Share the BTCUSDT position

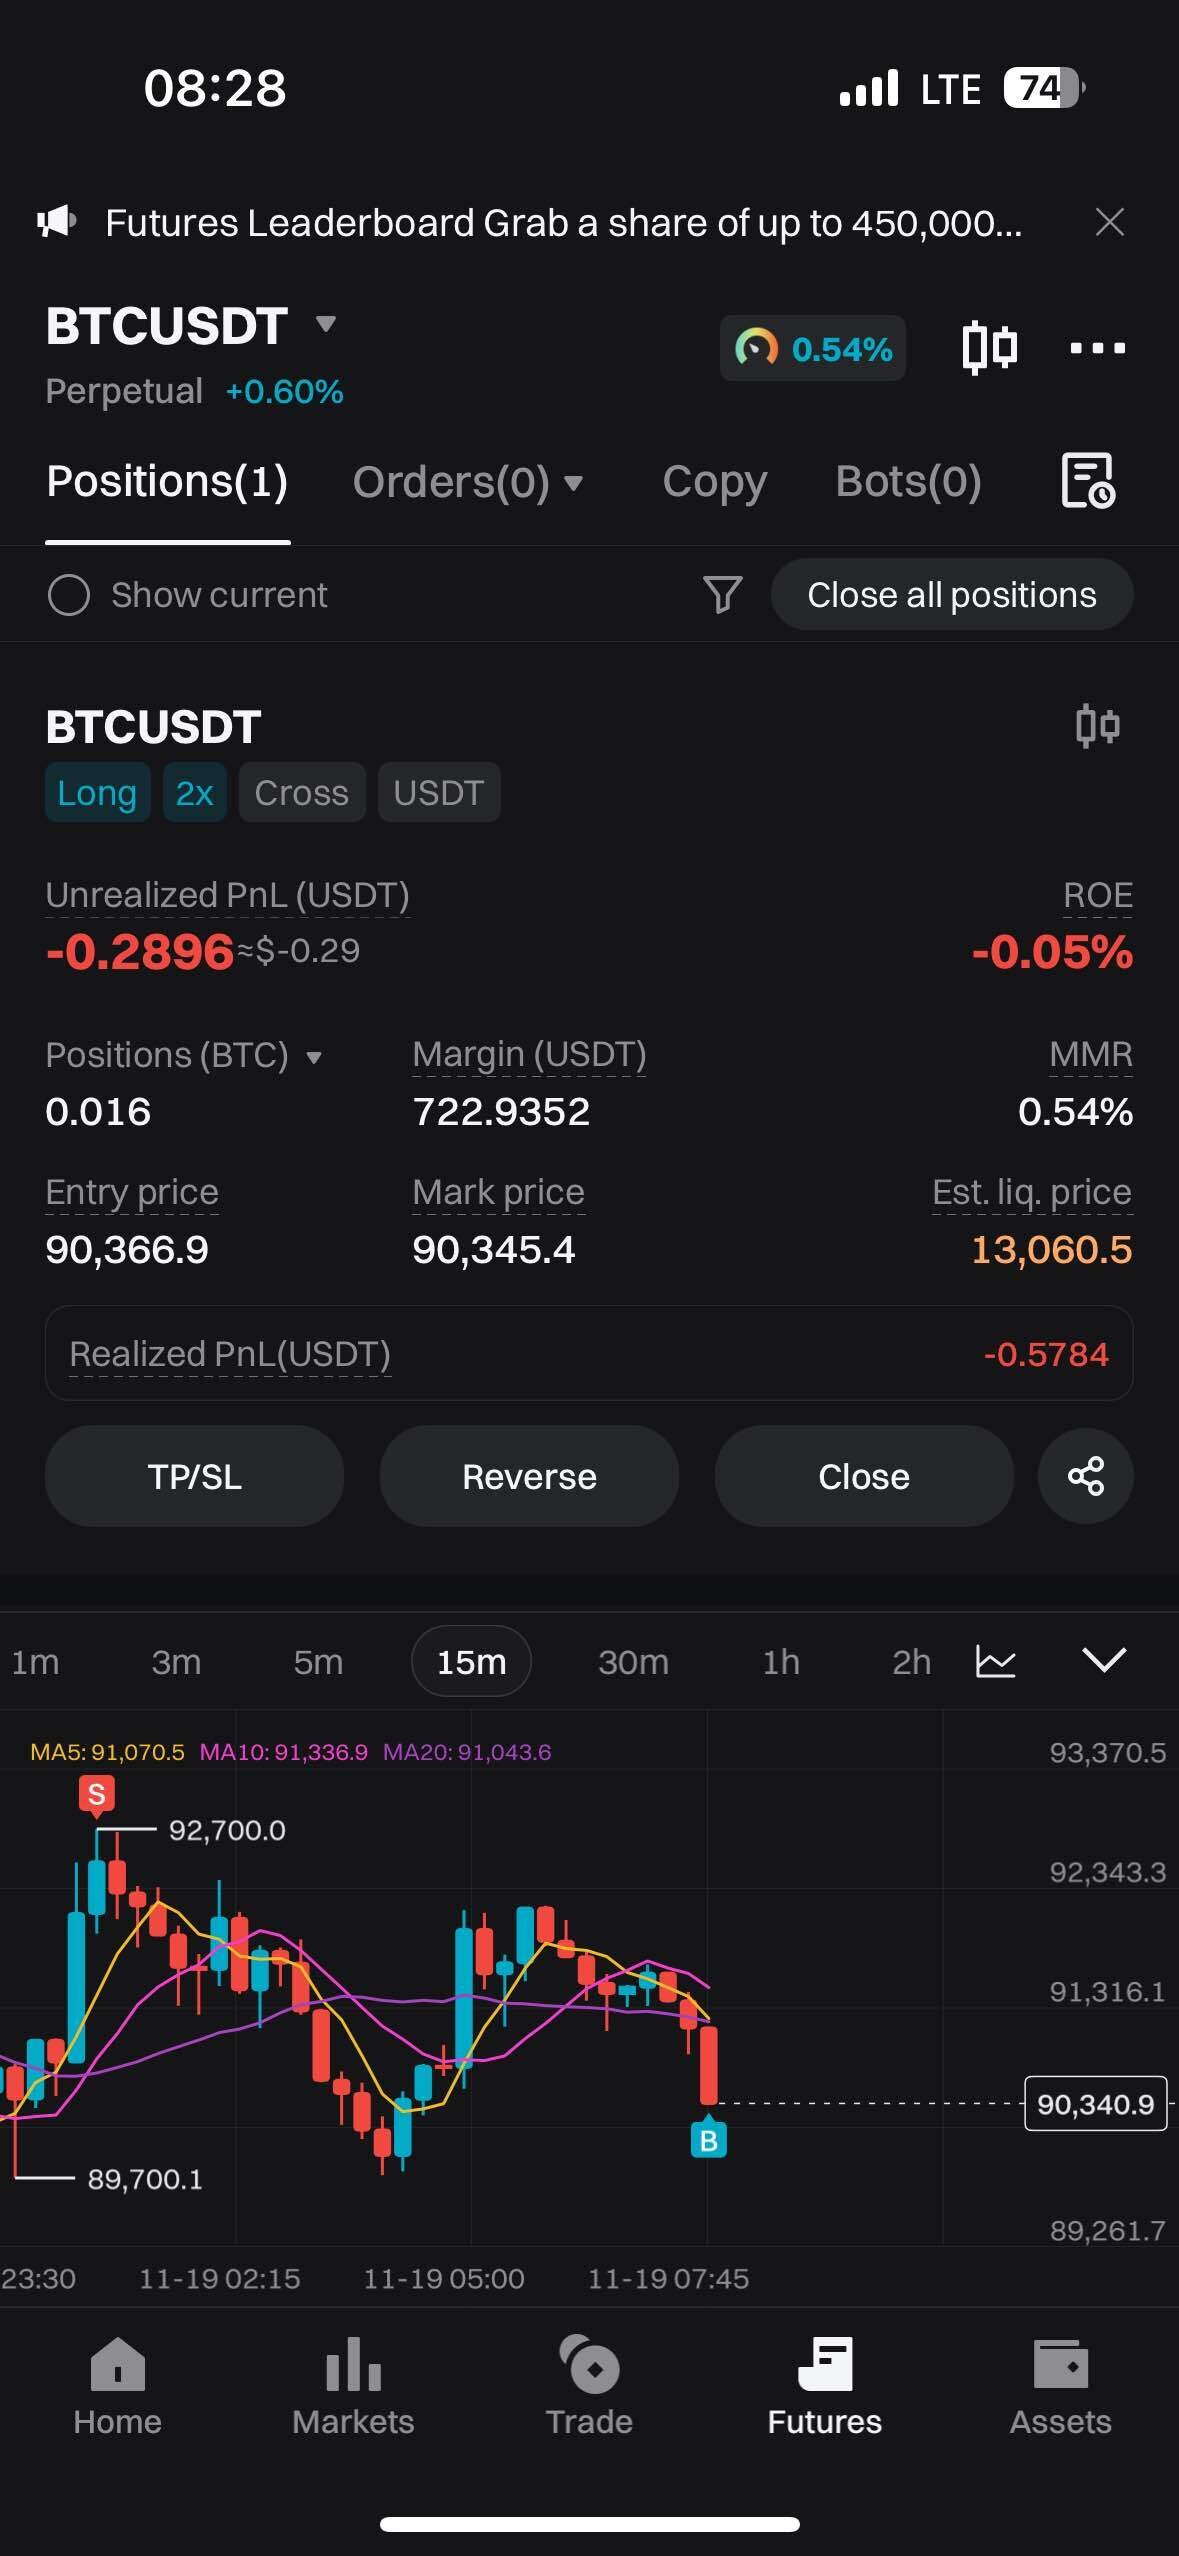pyautogui.click(x=1085, y=1476)
